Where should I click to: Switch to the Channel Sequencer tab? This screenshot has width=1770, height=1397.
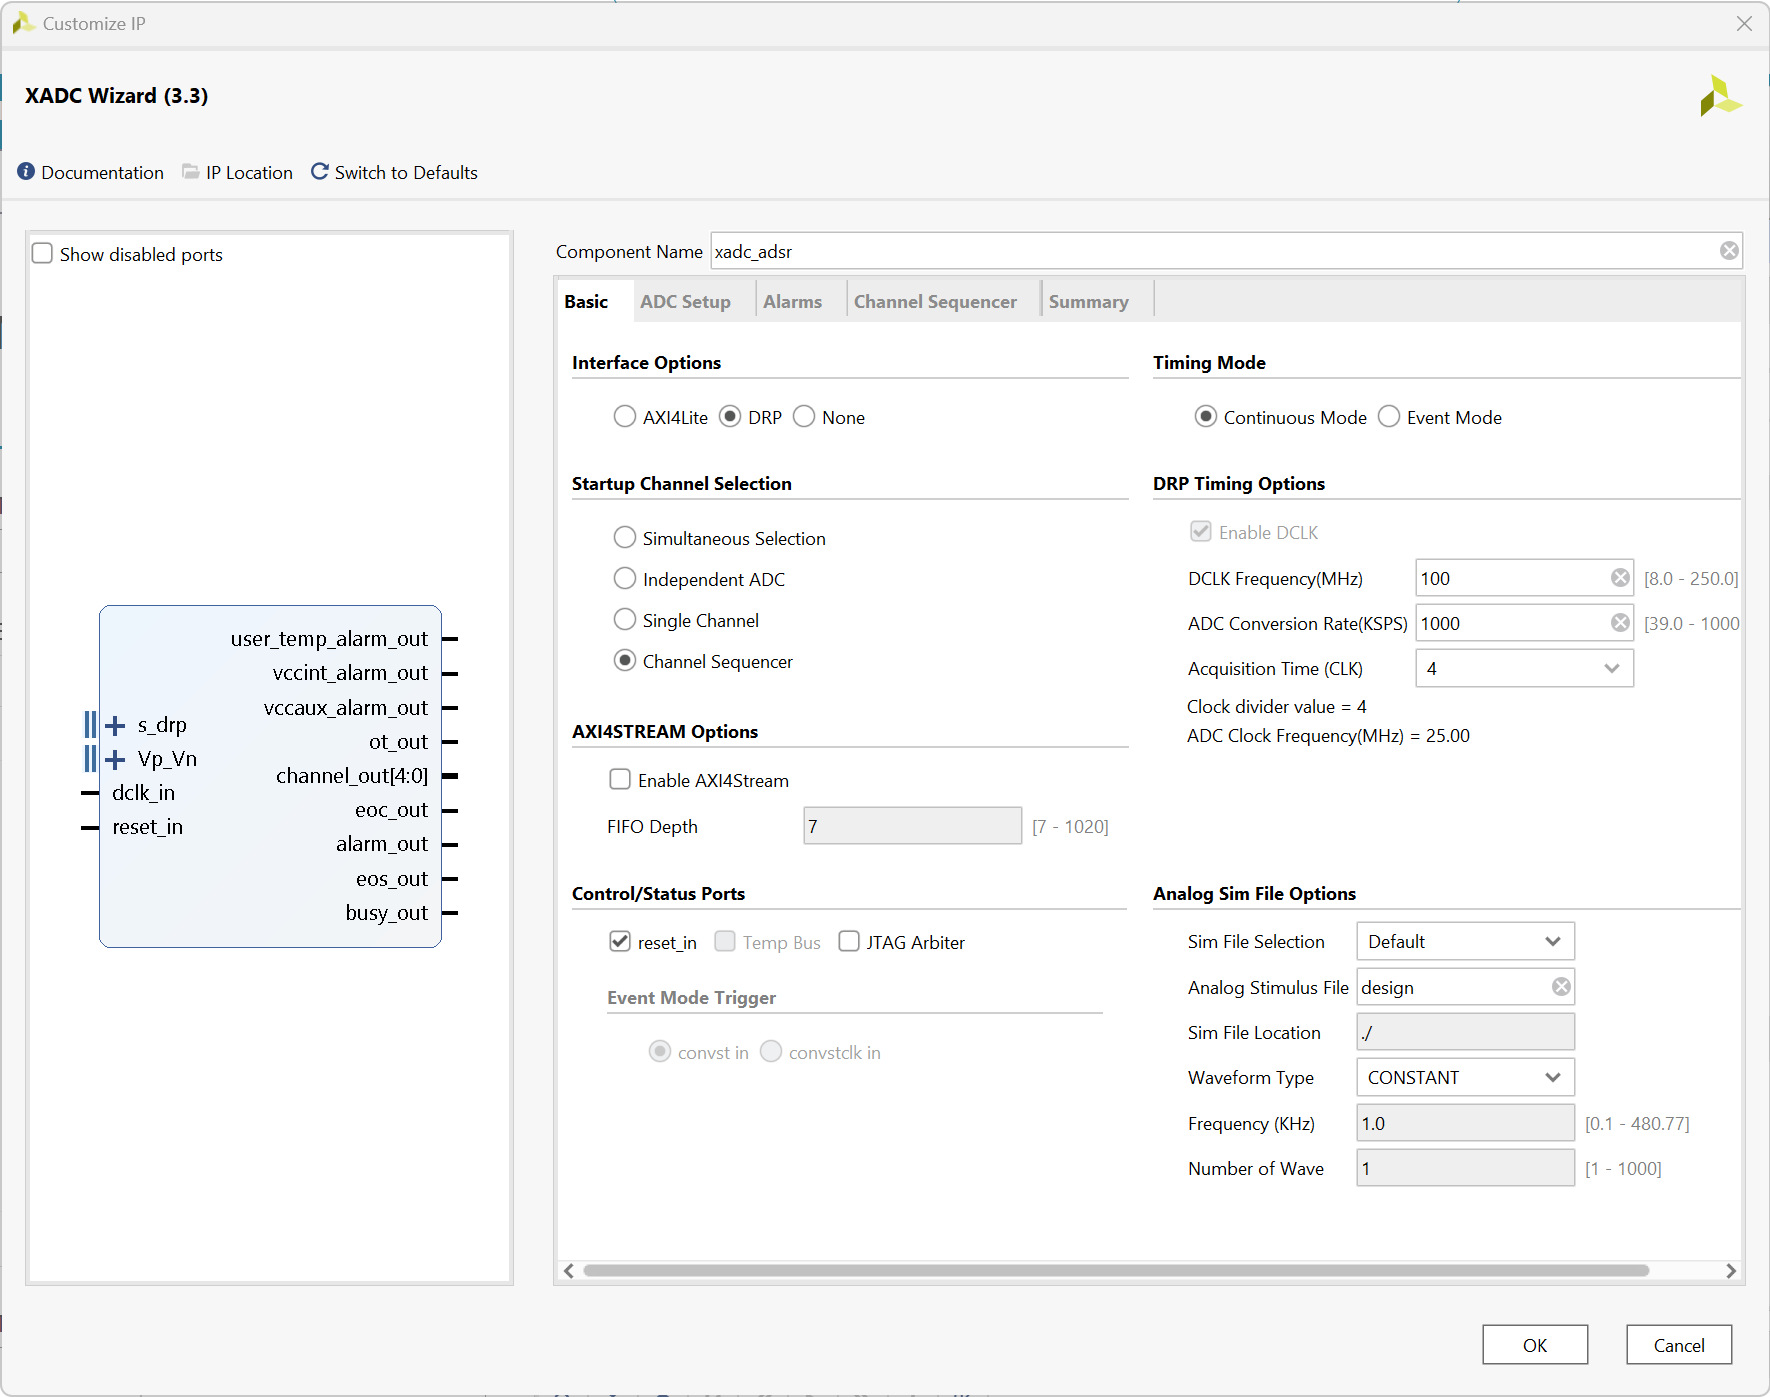935,301
